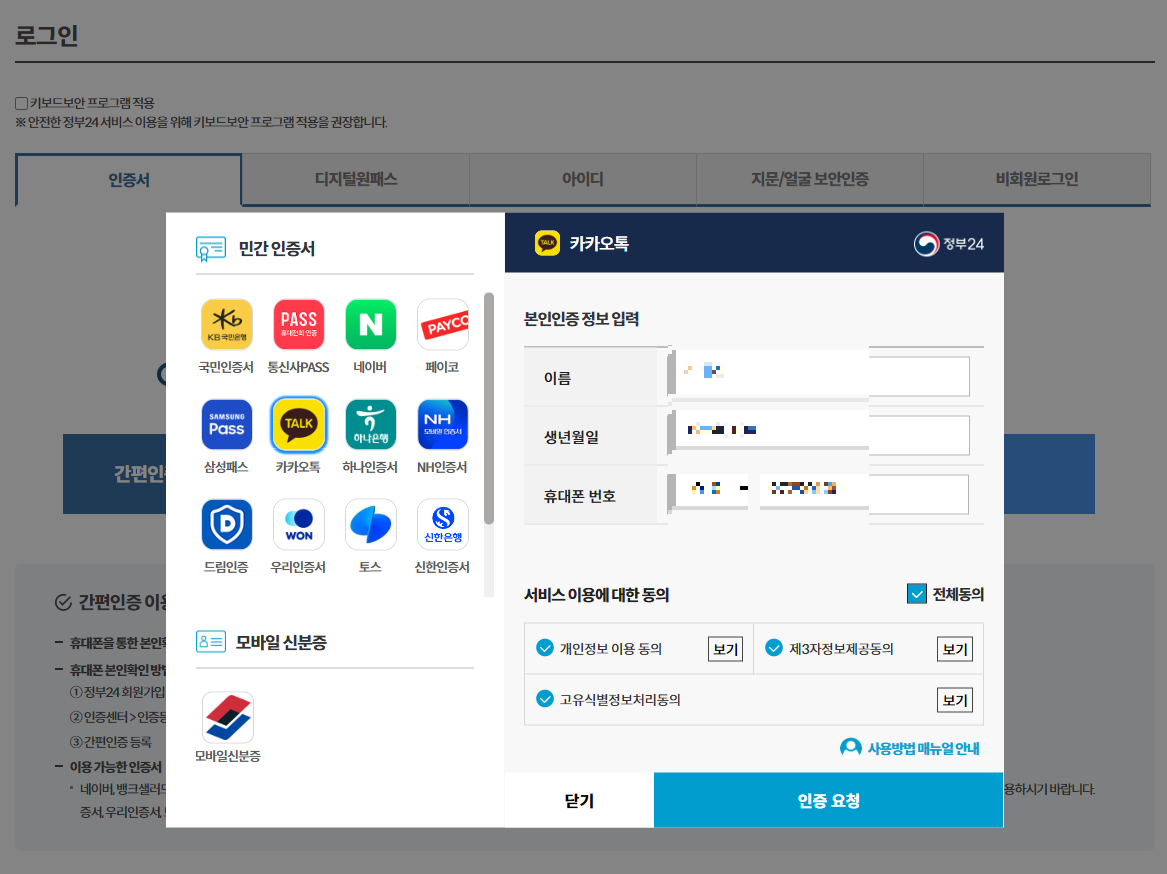Open the 비회원로그인 tab
This screenshot has width=1167, height=874.
1037,179
